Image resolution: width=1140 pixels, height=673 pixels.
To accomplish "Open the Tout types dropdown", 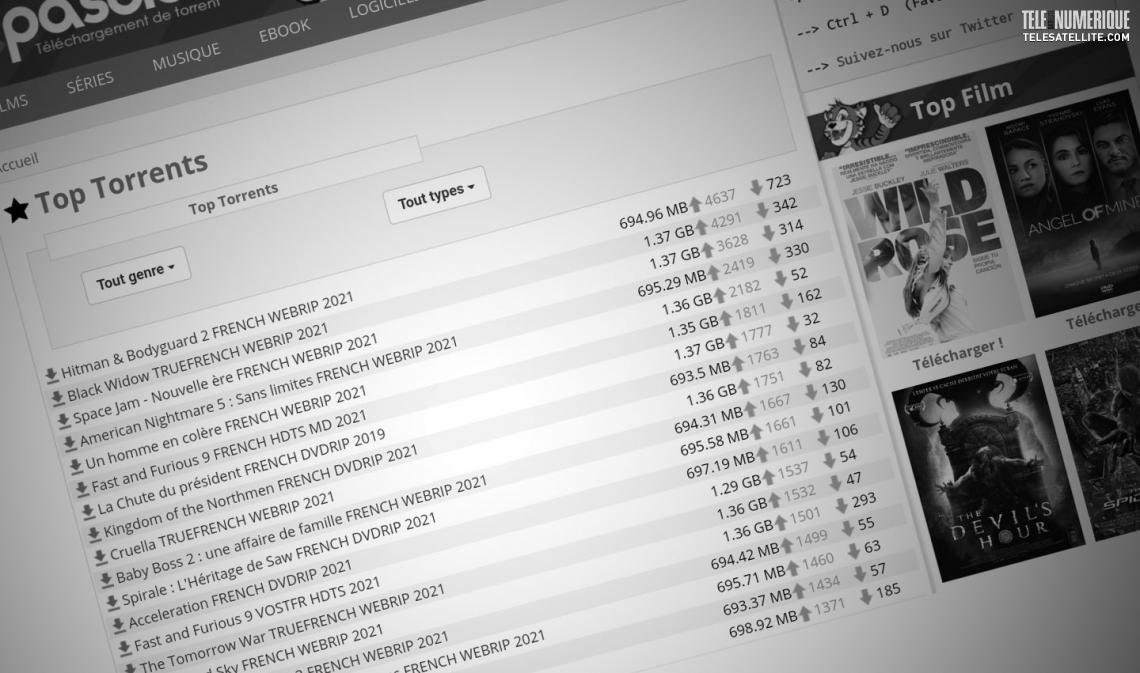I will click(x=436, y=195).
